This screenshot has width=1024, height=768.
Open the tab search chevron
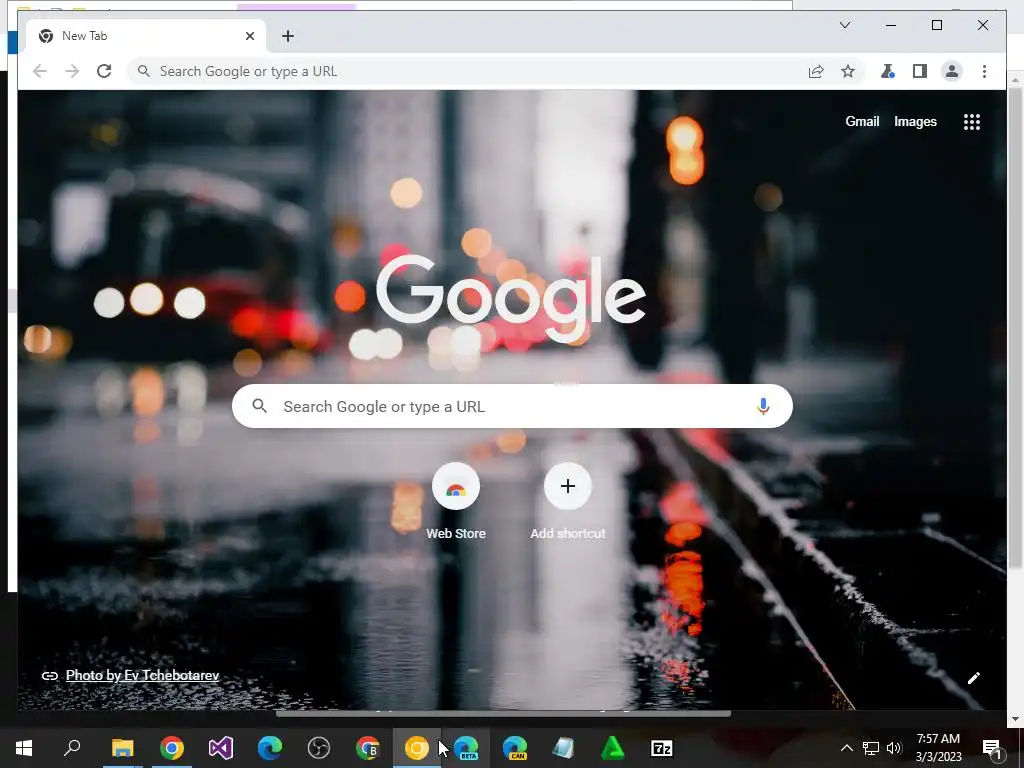coord(844,25)
